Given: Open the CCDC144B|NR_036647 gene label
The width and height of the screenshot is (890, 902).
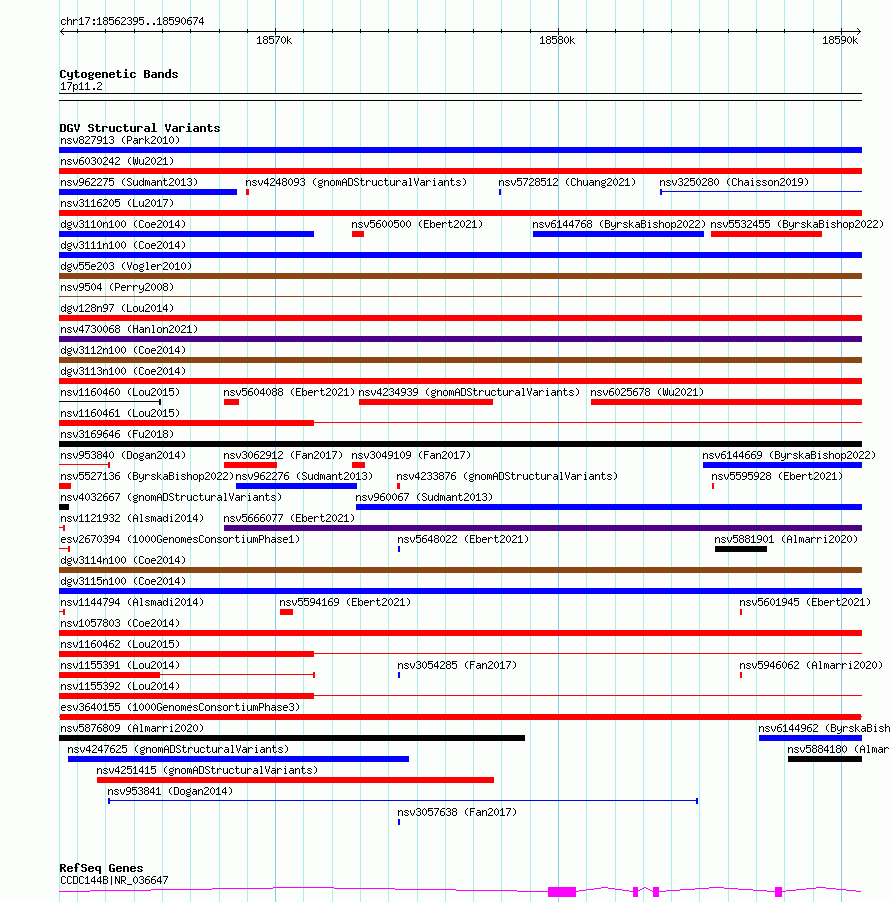Looking at the screenshot, I should (x=114, y=880).
